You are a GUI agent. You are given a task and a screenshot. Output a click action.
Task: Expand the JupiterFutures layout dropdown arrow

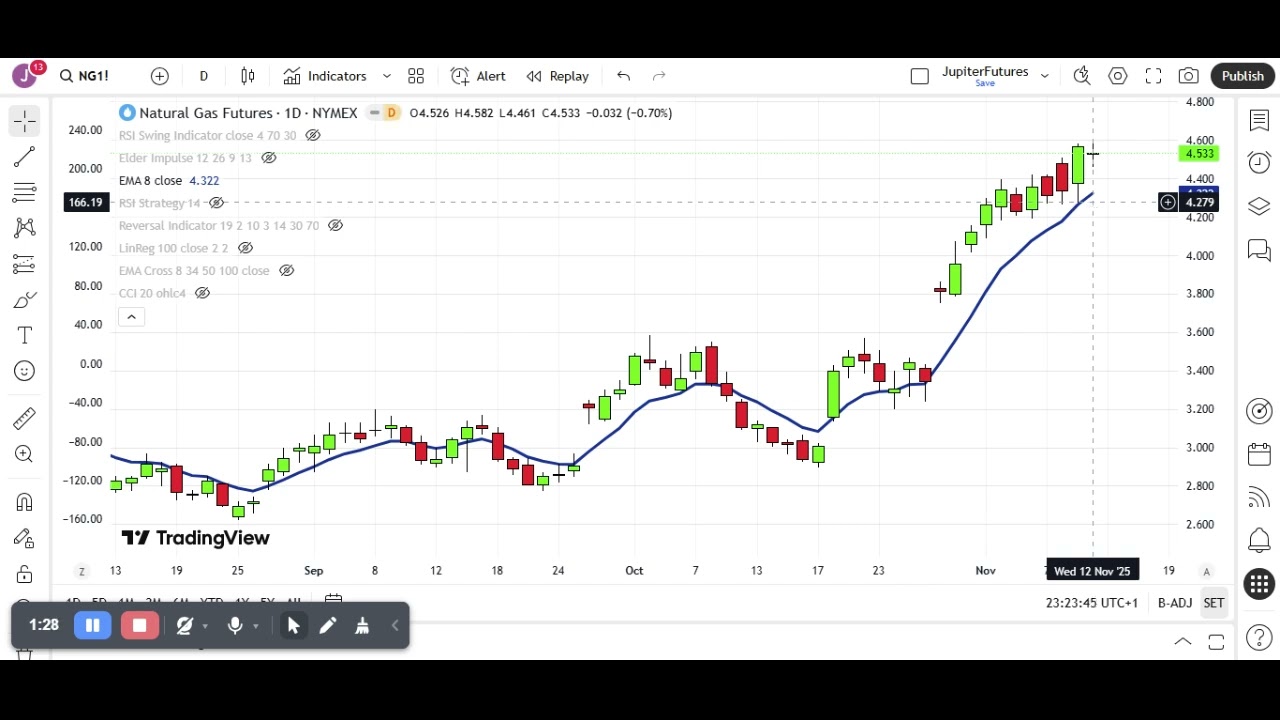pyautogui.click(x=1044, y=76)
